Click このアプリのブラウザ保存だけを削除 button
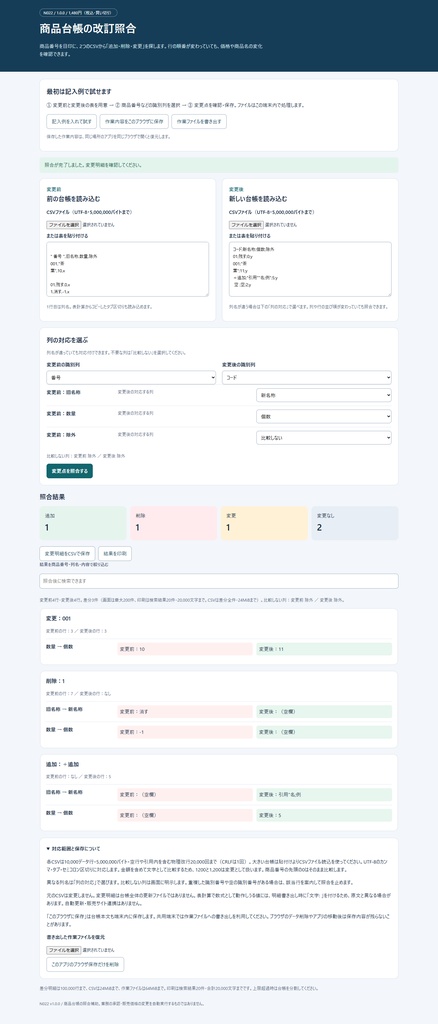 click(x=85, y=964)
